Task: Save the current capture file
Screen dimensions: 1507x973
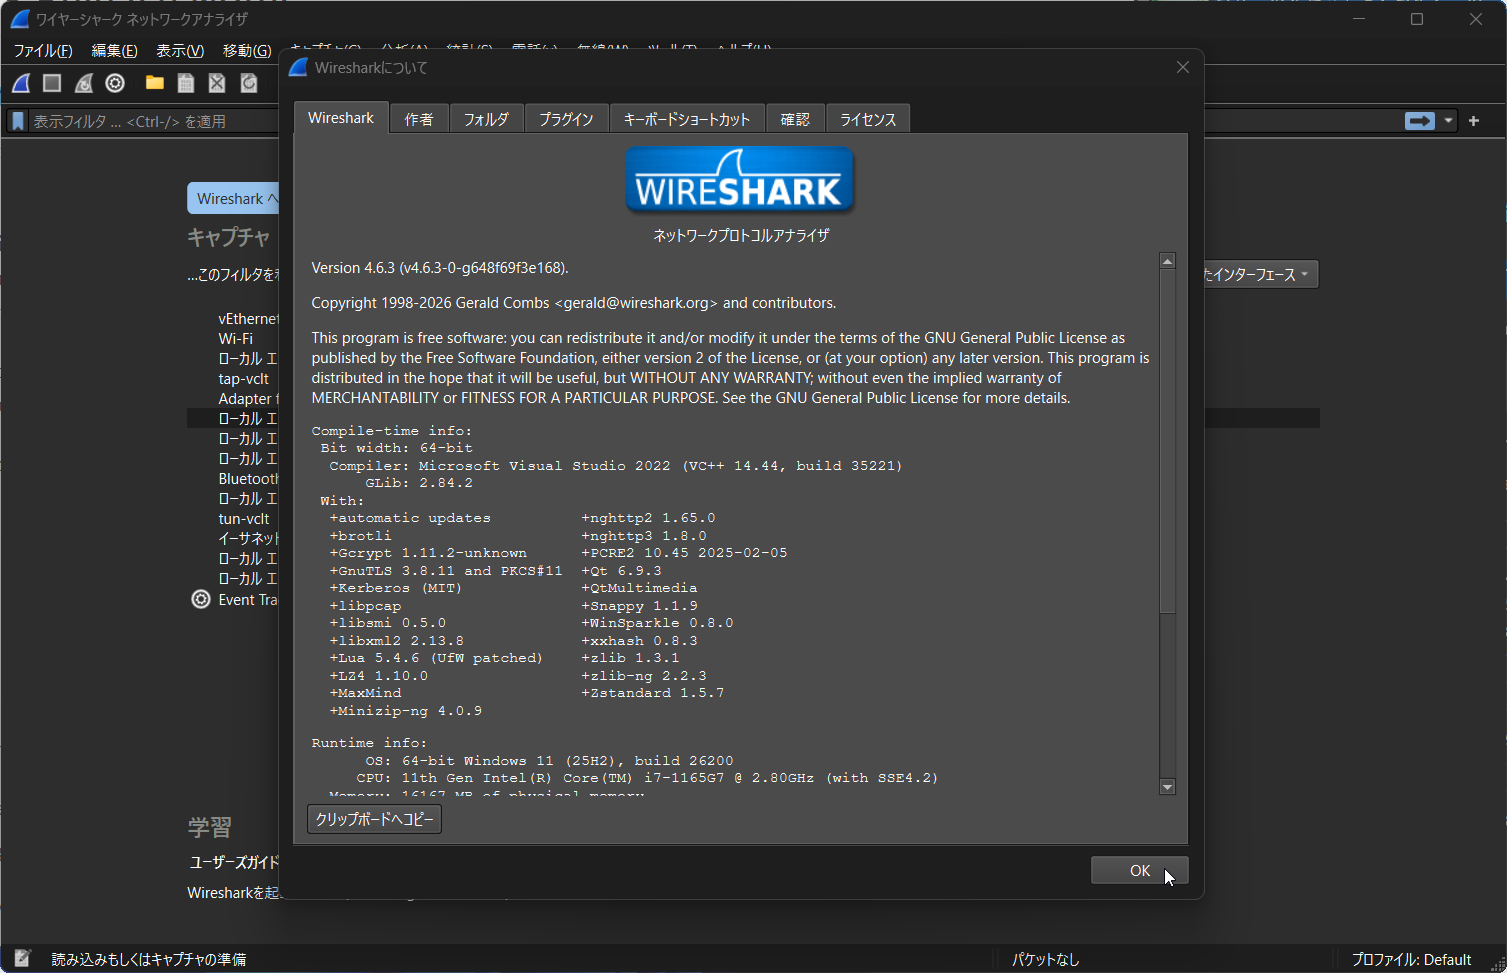Action: point(185,83)
